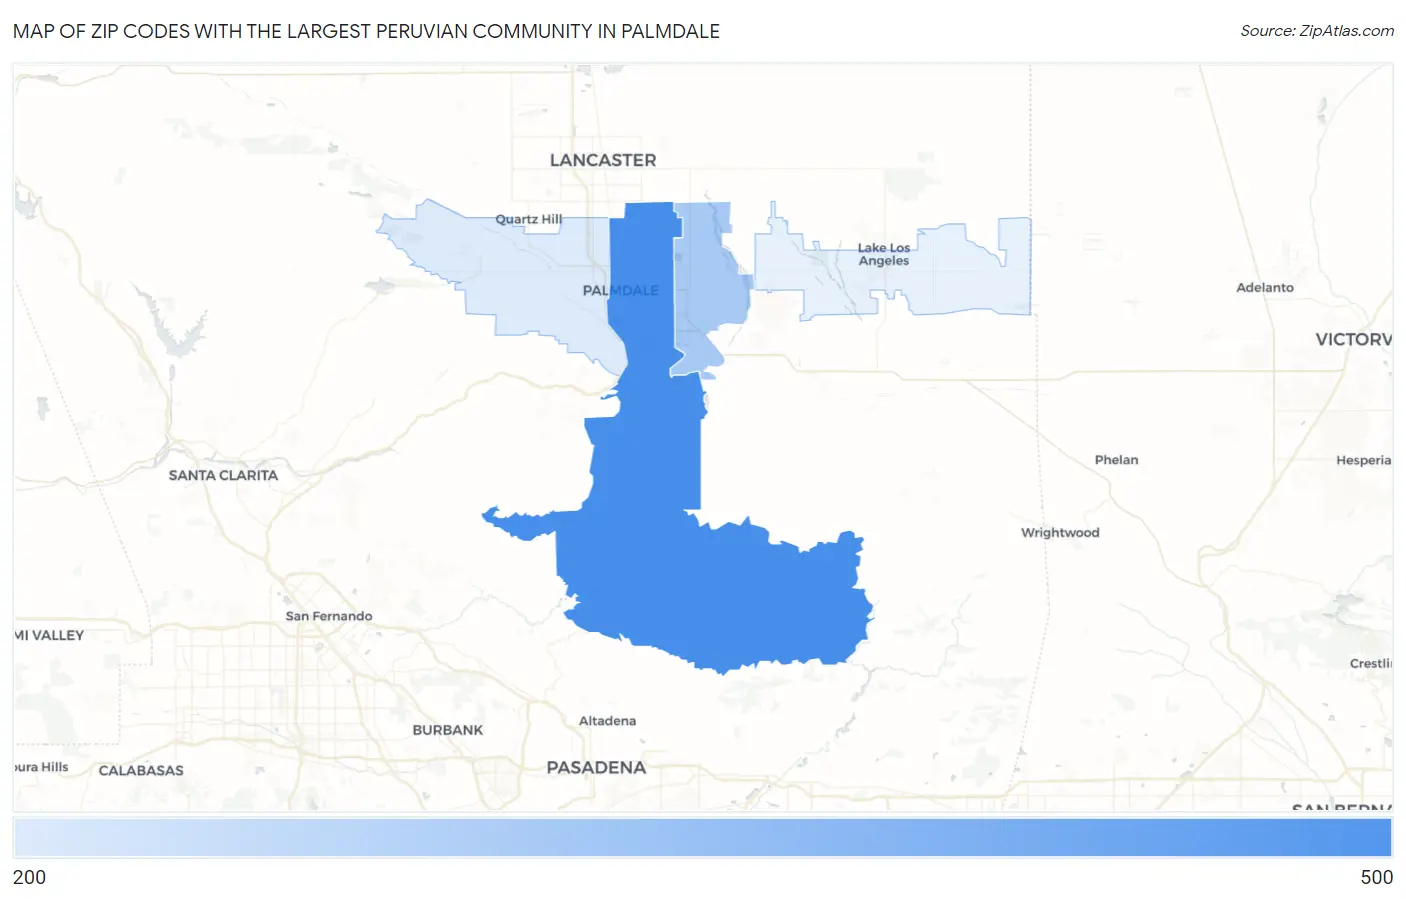Click the Quartz Hill map label
Screen dimensions: 1406x899
pyautogui.click(x=529, y=219)
